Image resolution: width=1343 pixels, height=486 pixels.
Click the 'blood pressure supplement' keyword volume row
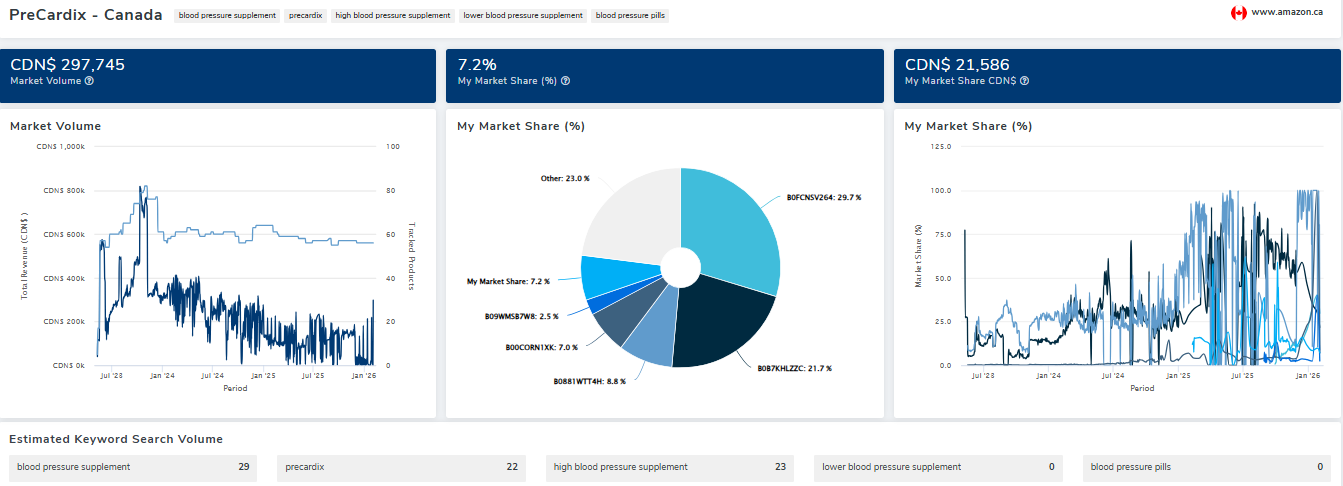(x=133, y=467)
